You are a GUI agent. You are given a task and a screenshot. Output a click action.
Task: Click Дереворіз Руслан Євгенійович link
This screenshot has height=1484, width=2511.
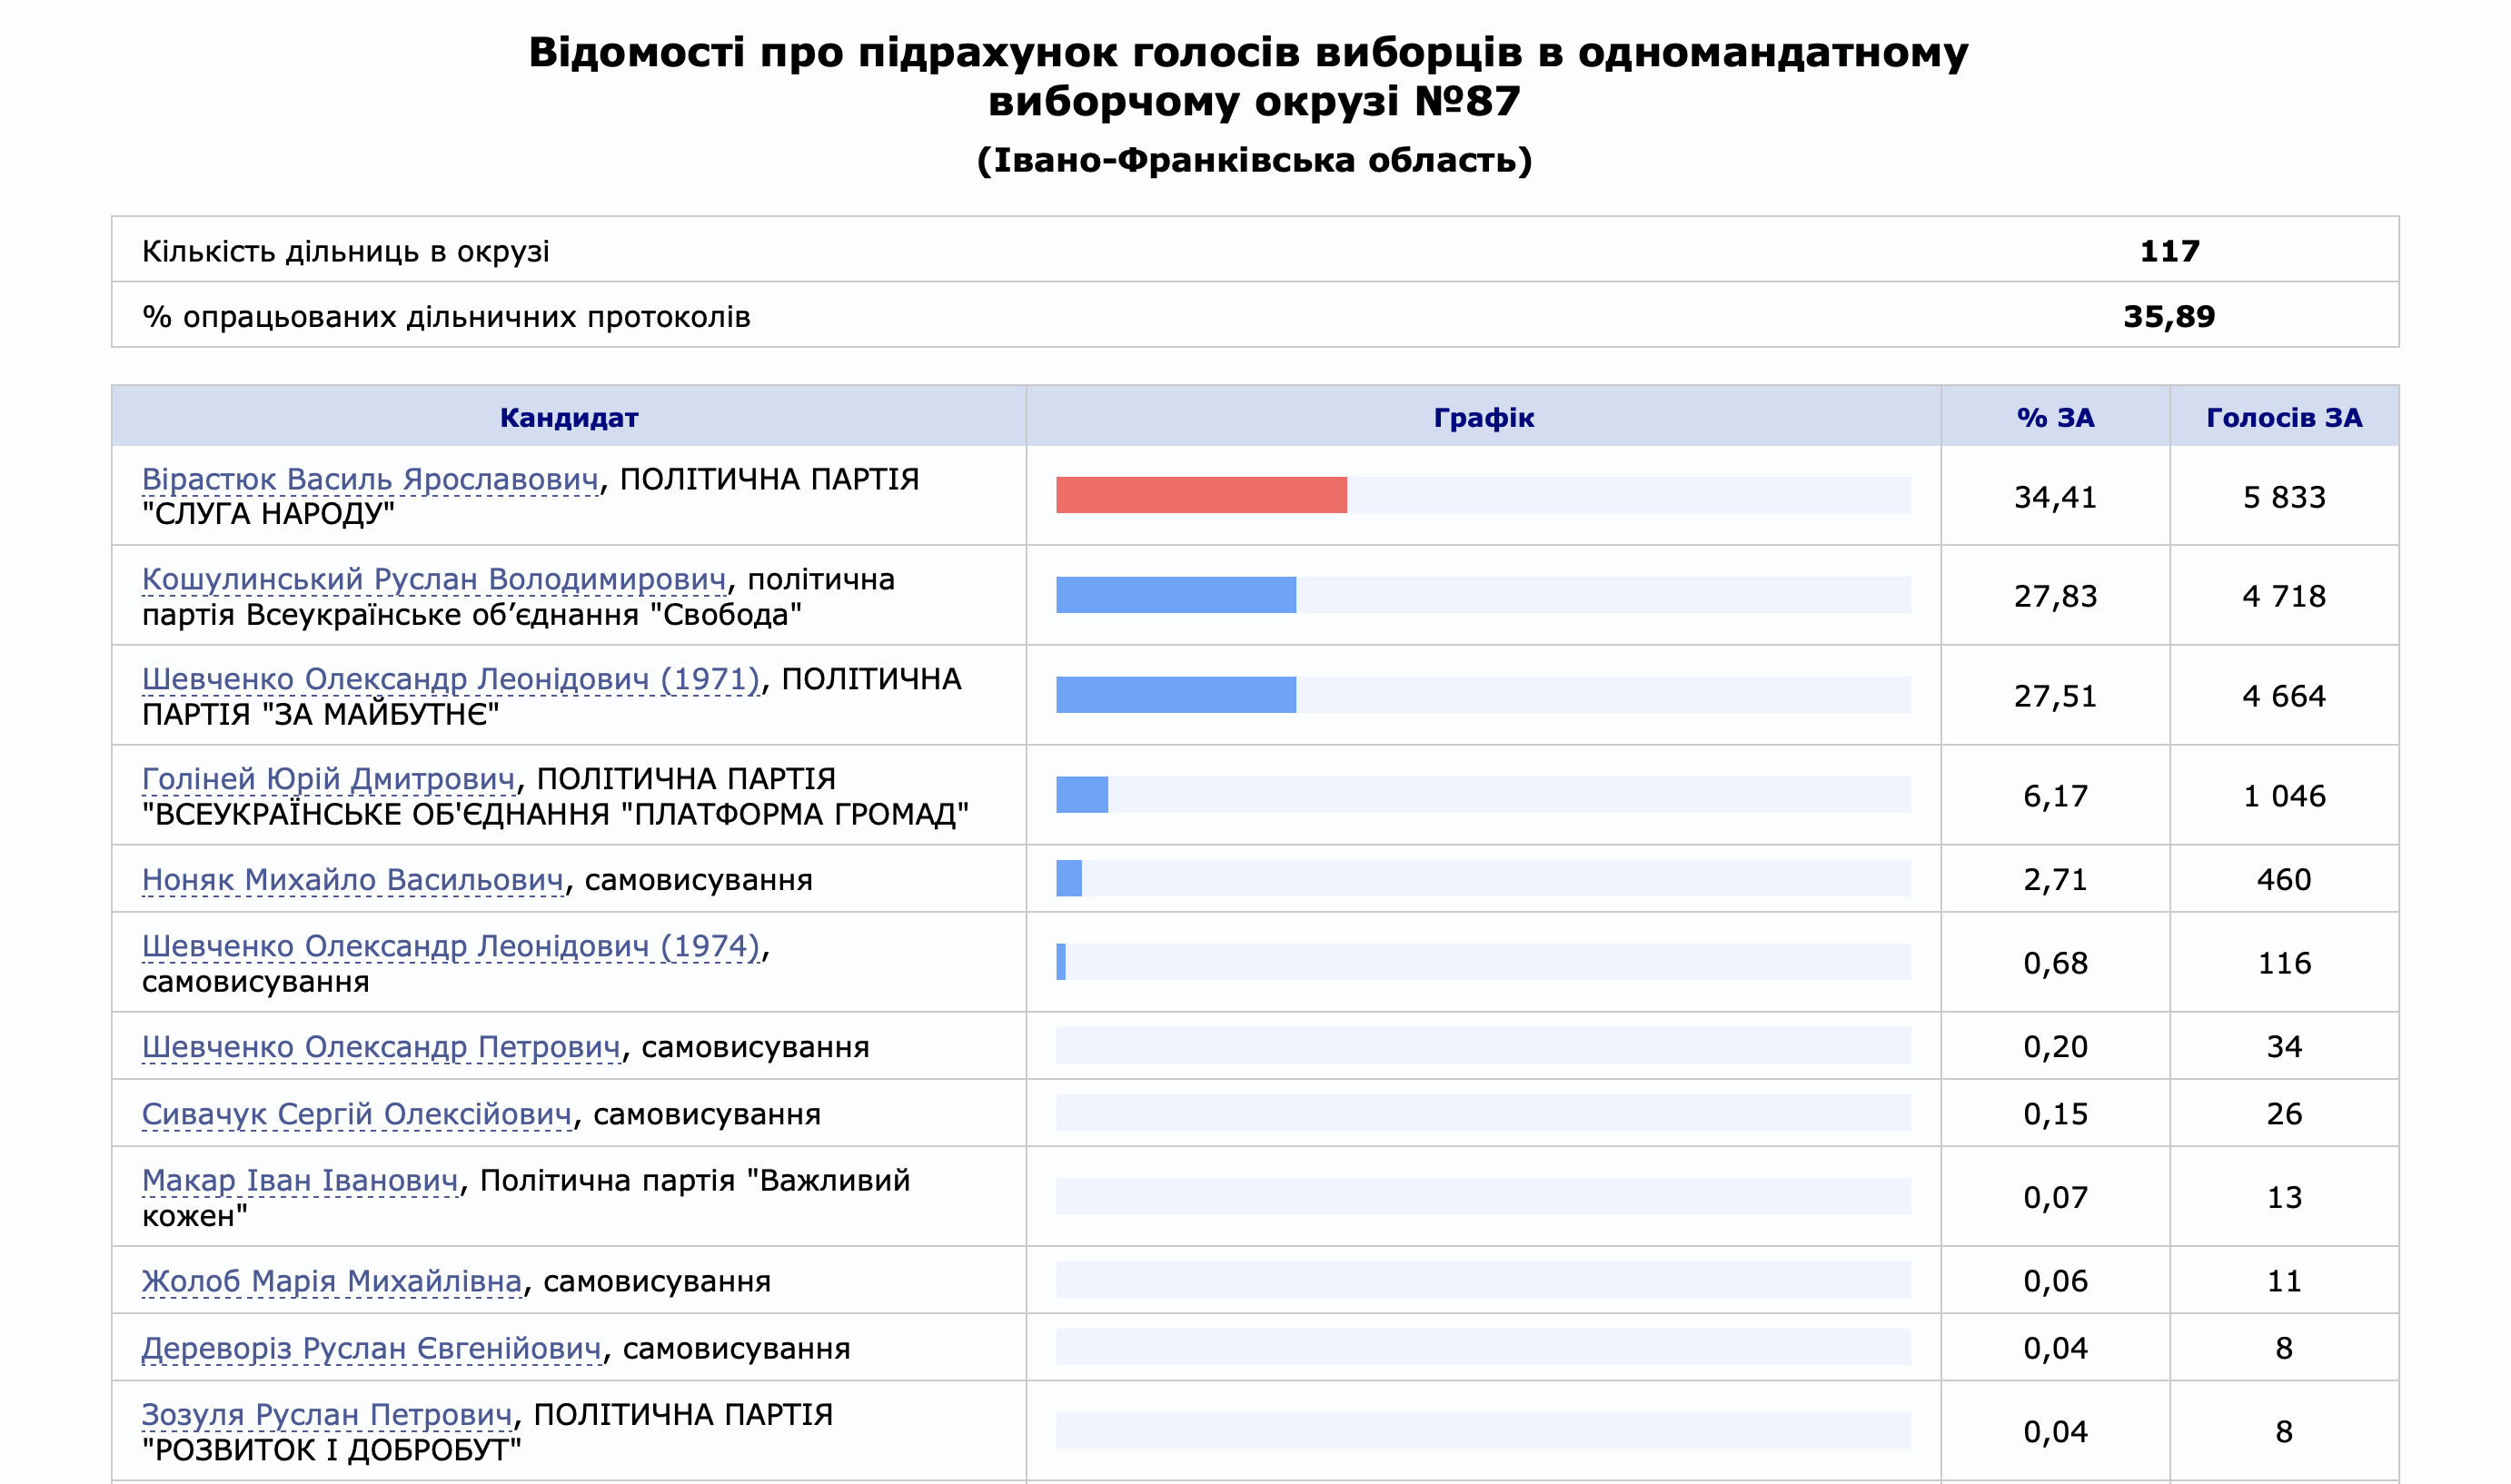tap(372, 1348)
